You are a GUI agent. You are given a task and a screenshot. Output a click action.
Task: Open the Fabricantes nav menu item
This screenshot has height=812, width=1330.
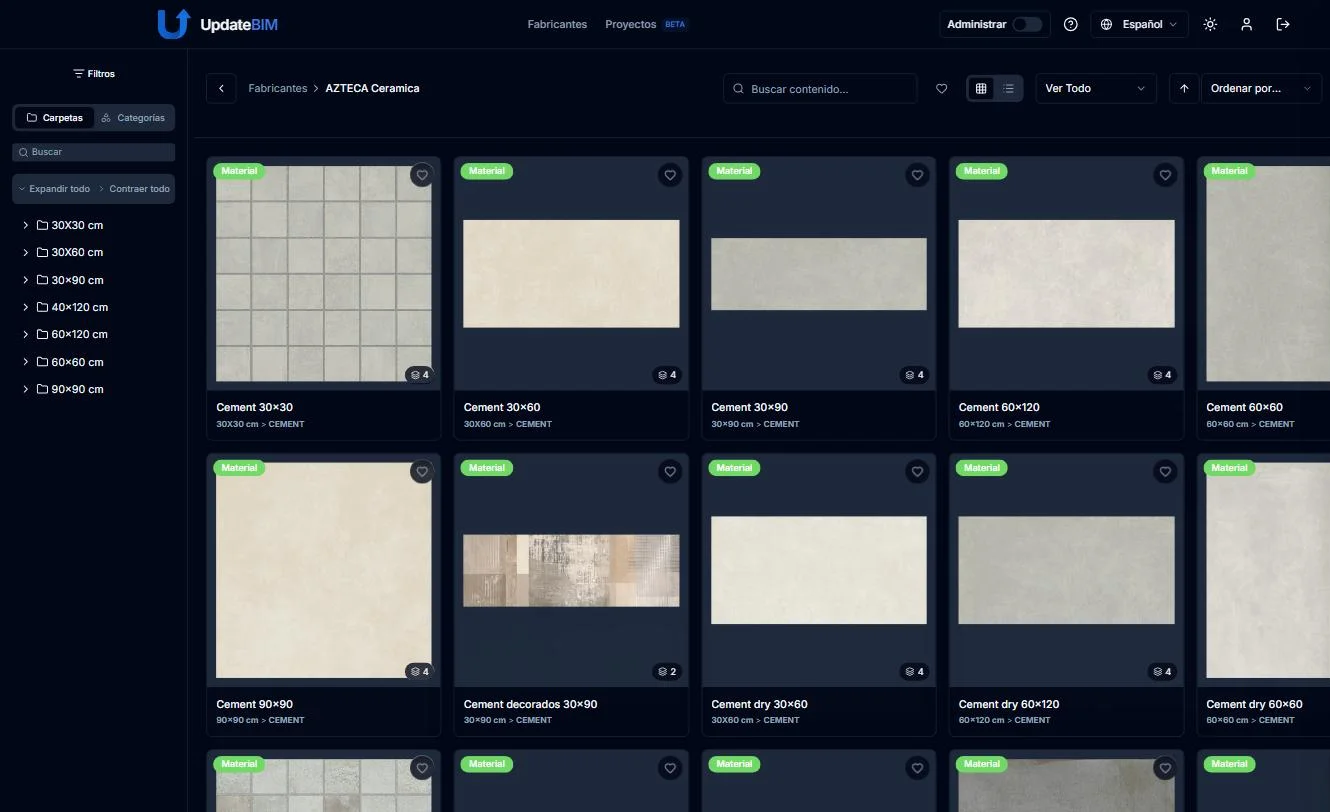[557, 24]
